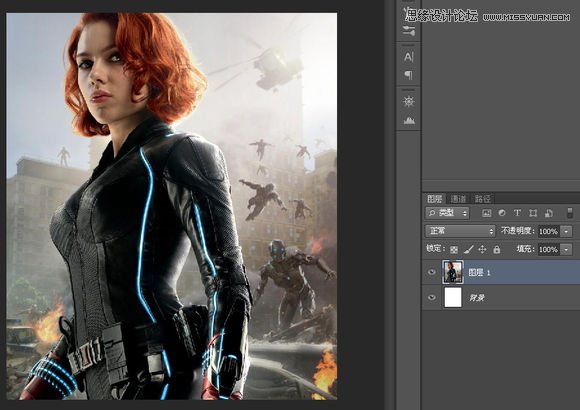Lock transparent pixels checkerboard icon
580x410 pixels.
[454, 250]
